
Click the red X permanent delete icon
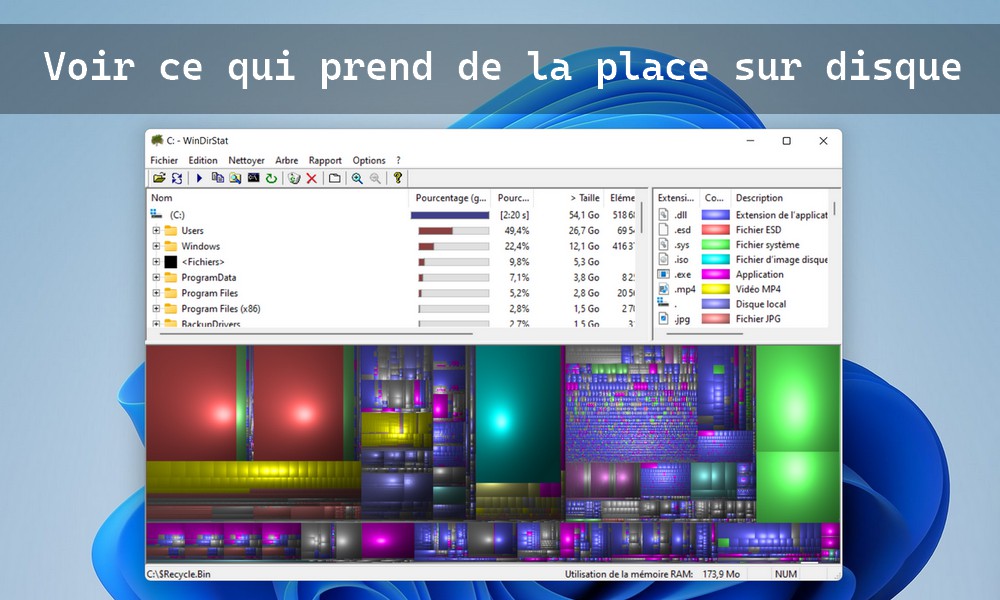[x=311, y=178]
